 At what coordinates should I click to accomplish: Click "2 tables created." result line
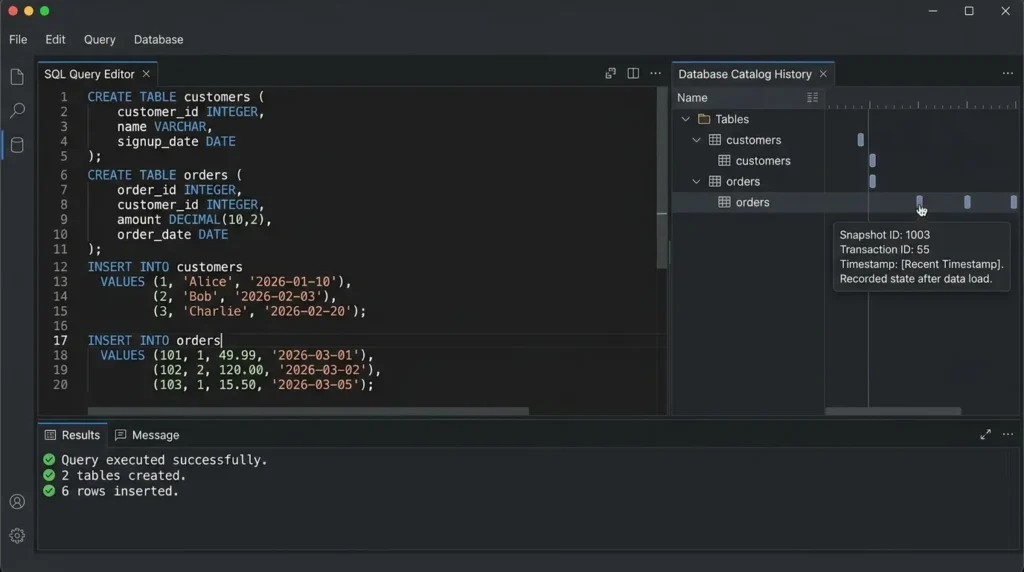[x=123, y=475]
